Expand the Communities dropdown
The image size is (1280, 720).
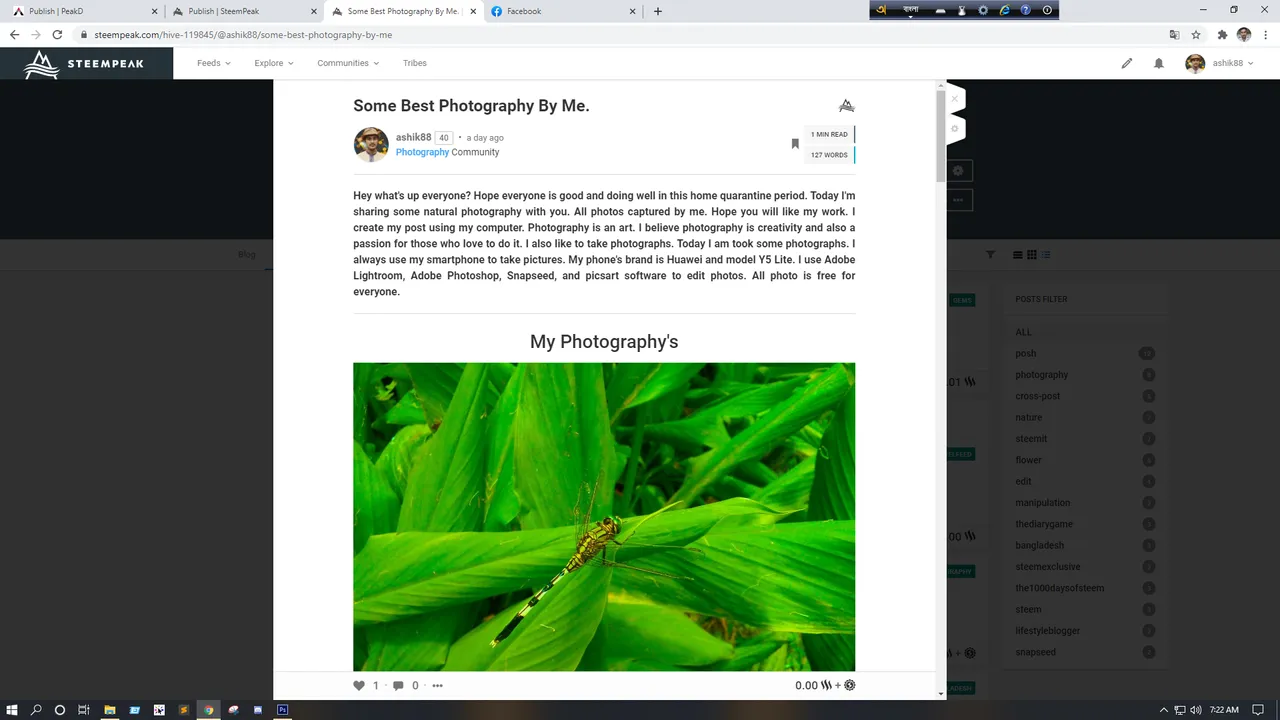click(x=347, y=63)
